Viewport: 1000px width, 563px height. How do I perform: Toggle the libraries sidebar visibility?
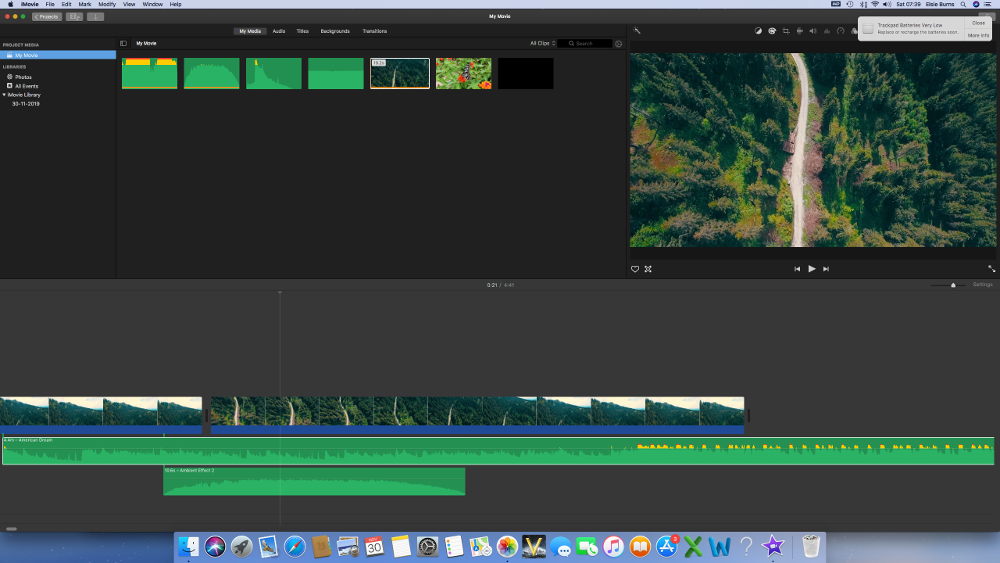point(124,44)
